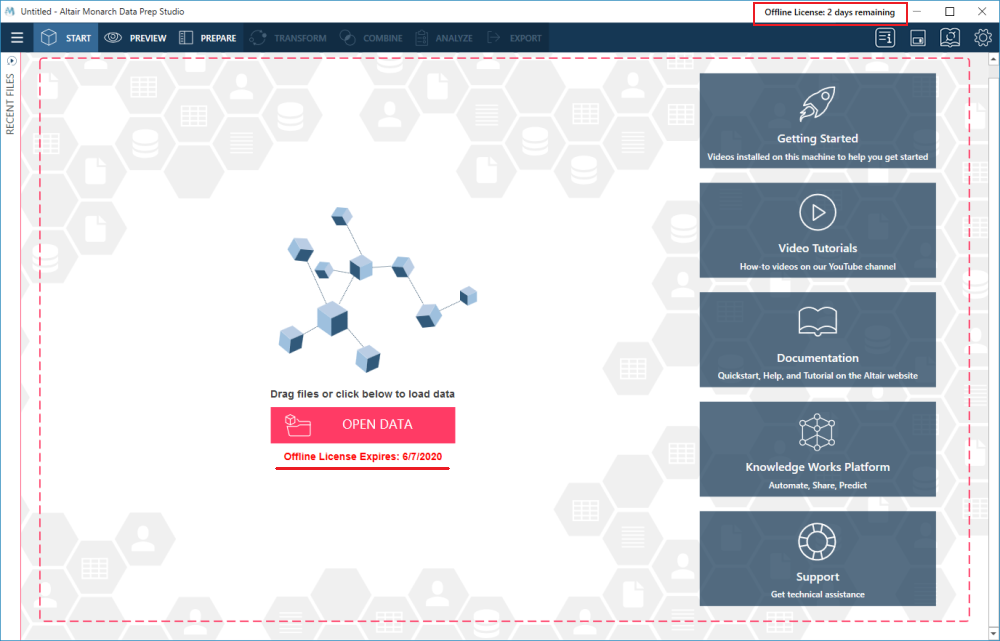This screenshot has height=641, width=1000.
Task: Expand the Recent Files side panel
Action: (11, 61)
